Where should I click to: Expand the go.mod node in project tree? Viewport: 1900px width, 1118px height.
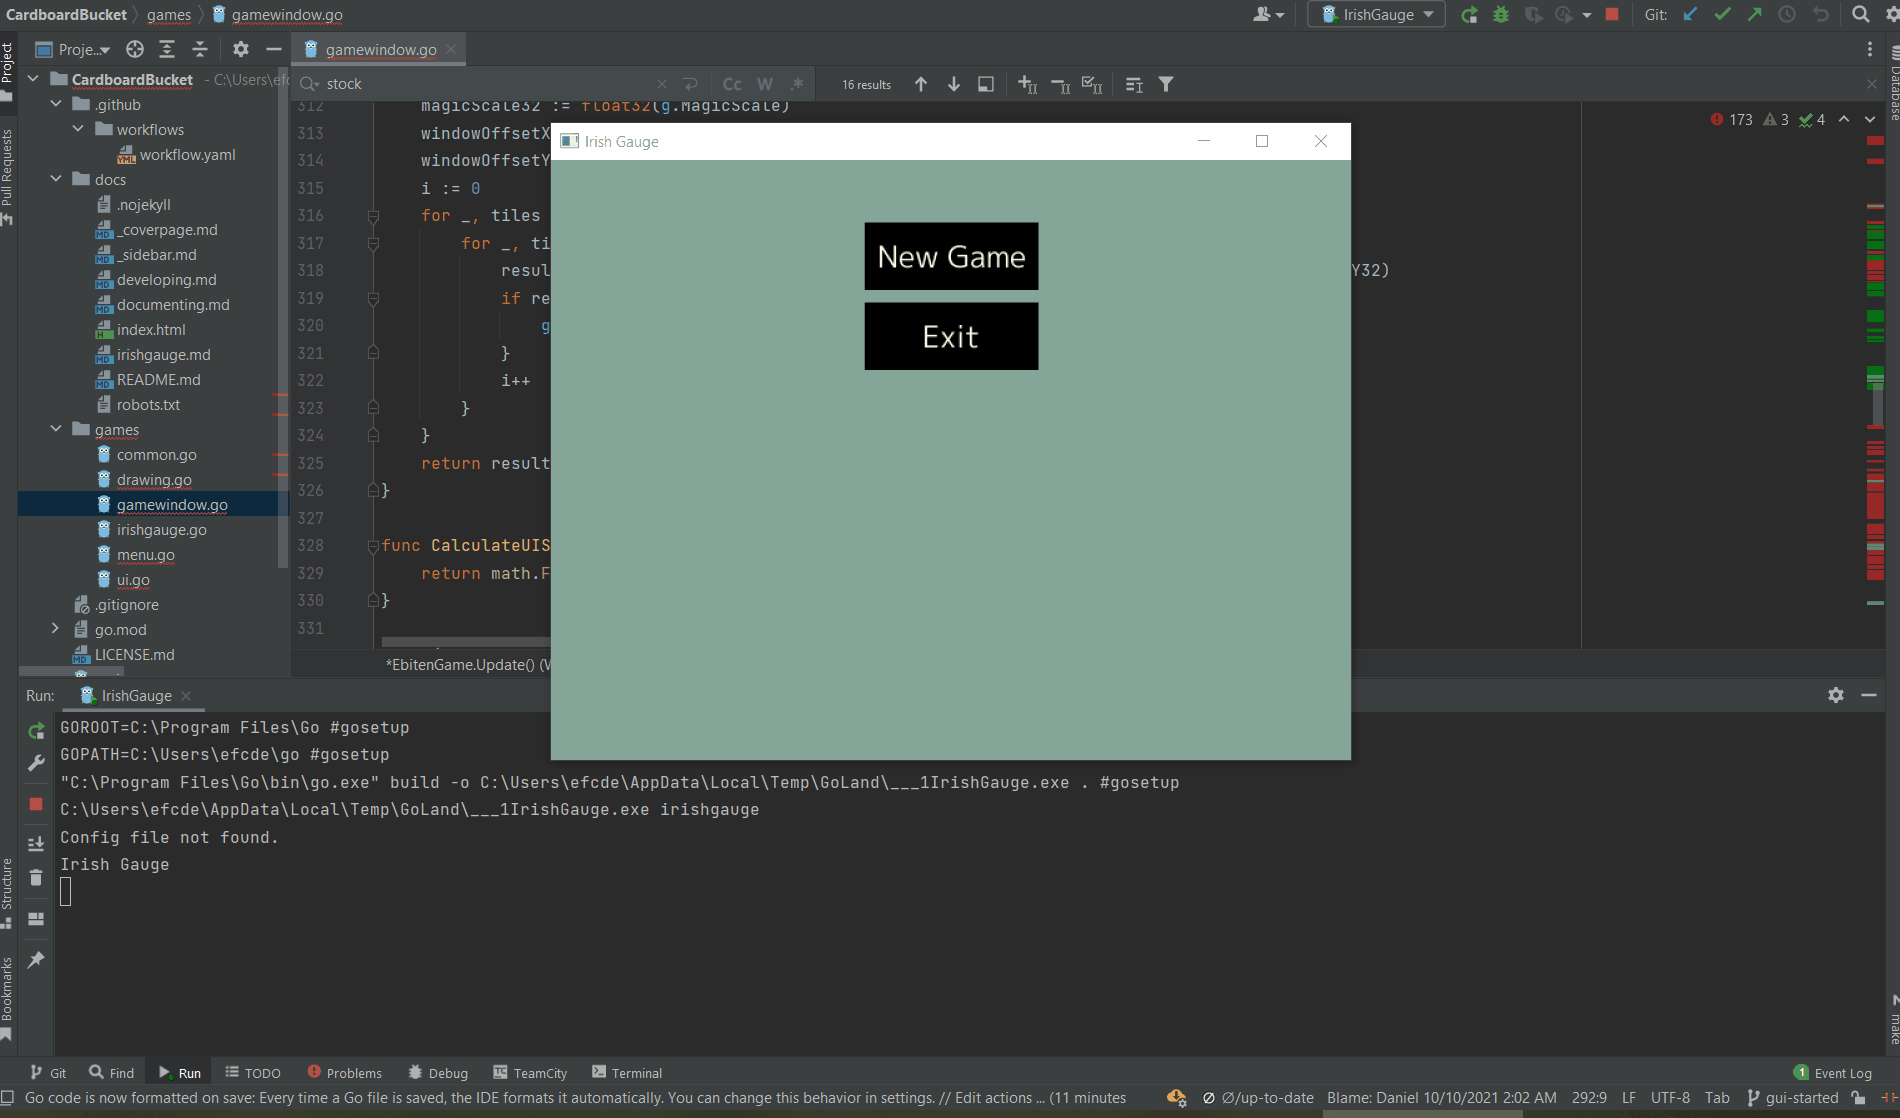tap(56, 629)
